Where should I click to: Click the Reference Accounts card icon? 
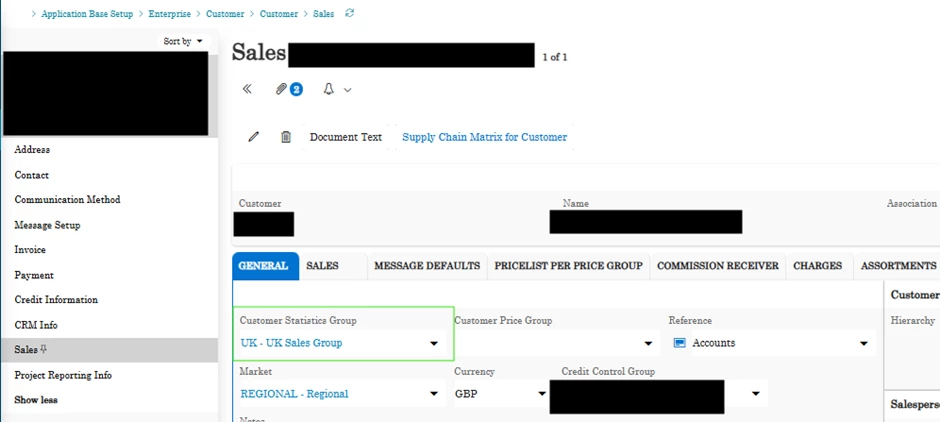point(679,343)
